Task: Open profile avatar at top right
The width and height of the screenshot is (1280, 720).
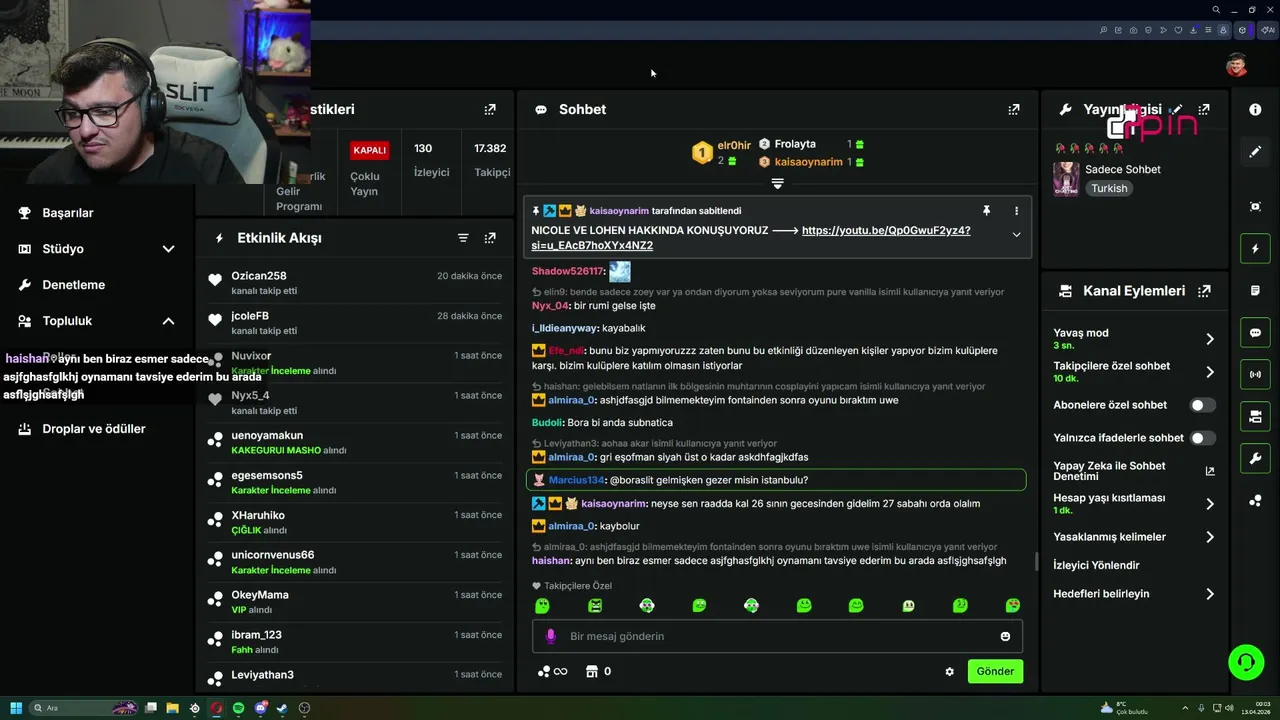Action: coord(1237,65)
